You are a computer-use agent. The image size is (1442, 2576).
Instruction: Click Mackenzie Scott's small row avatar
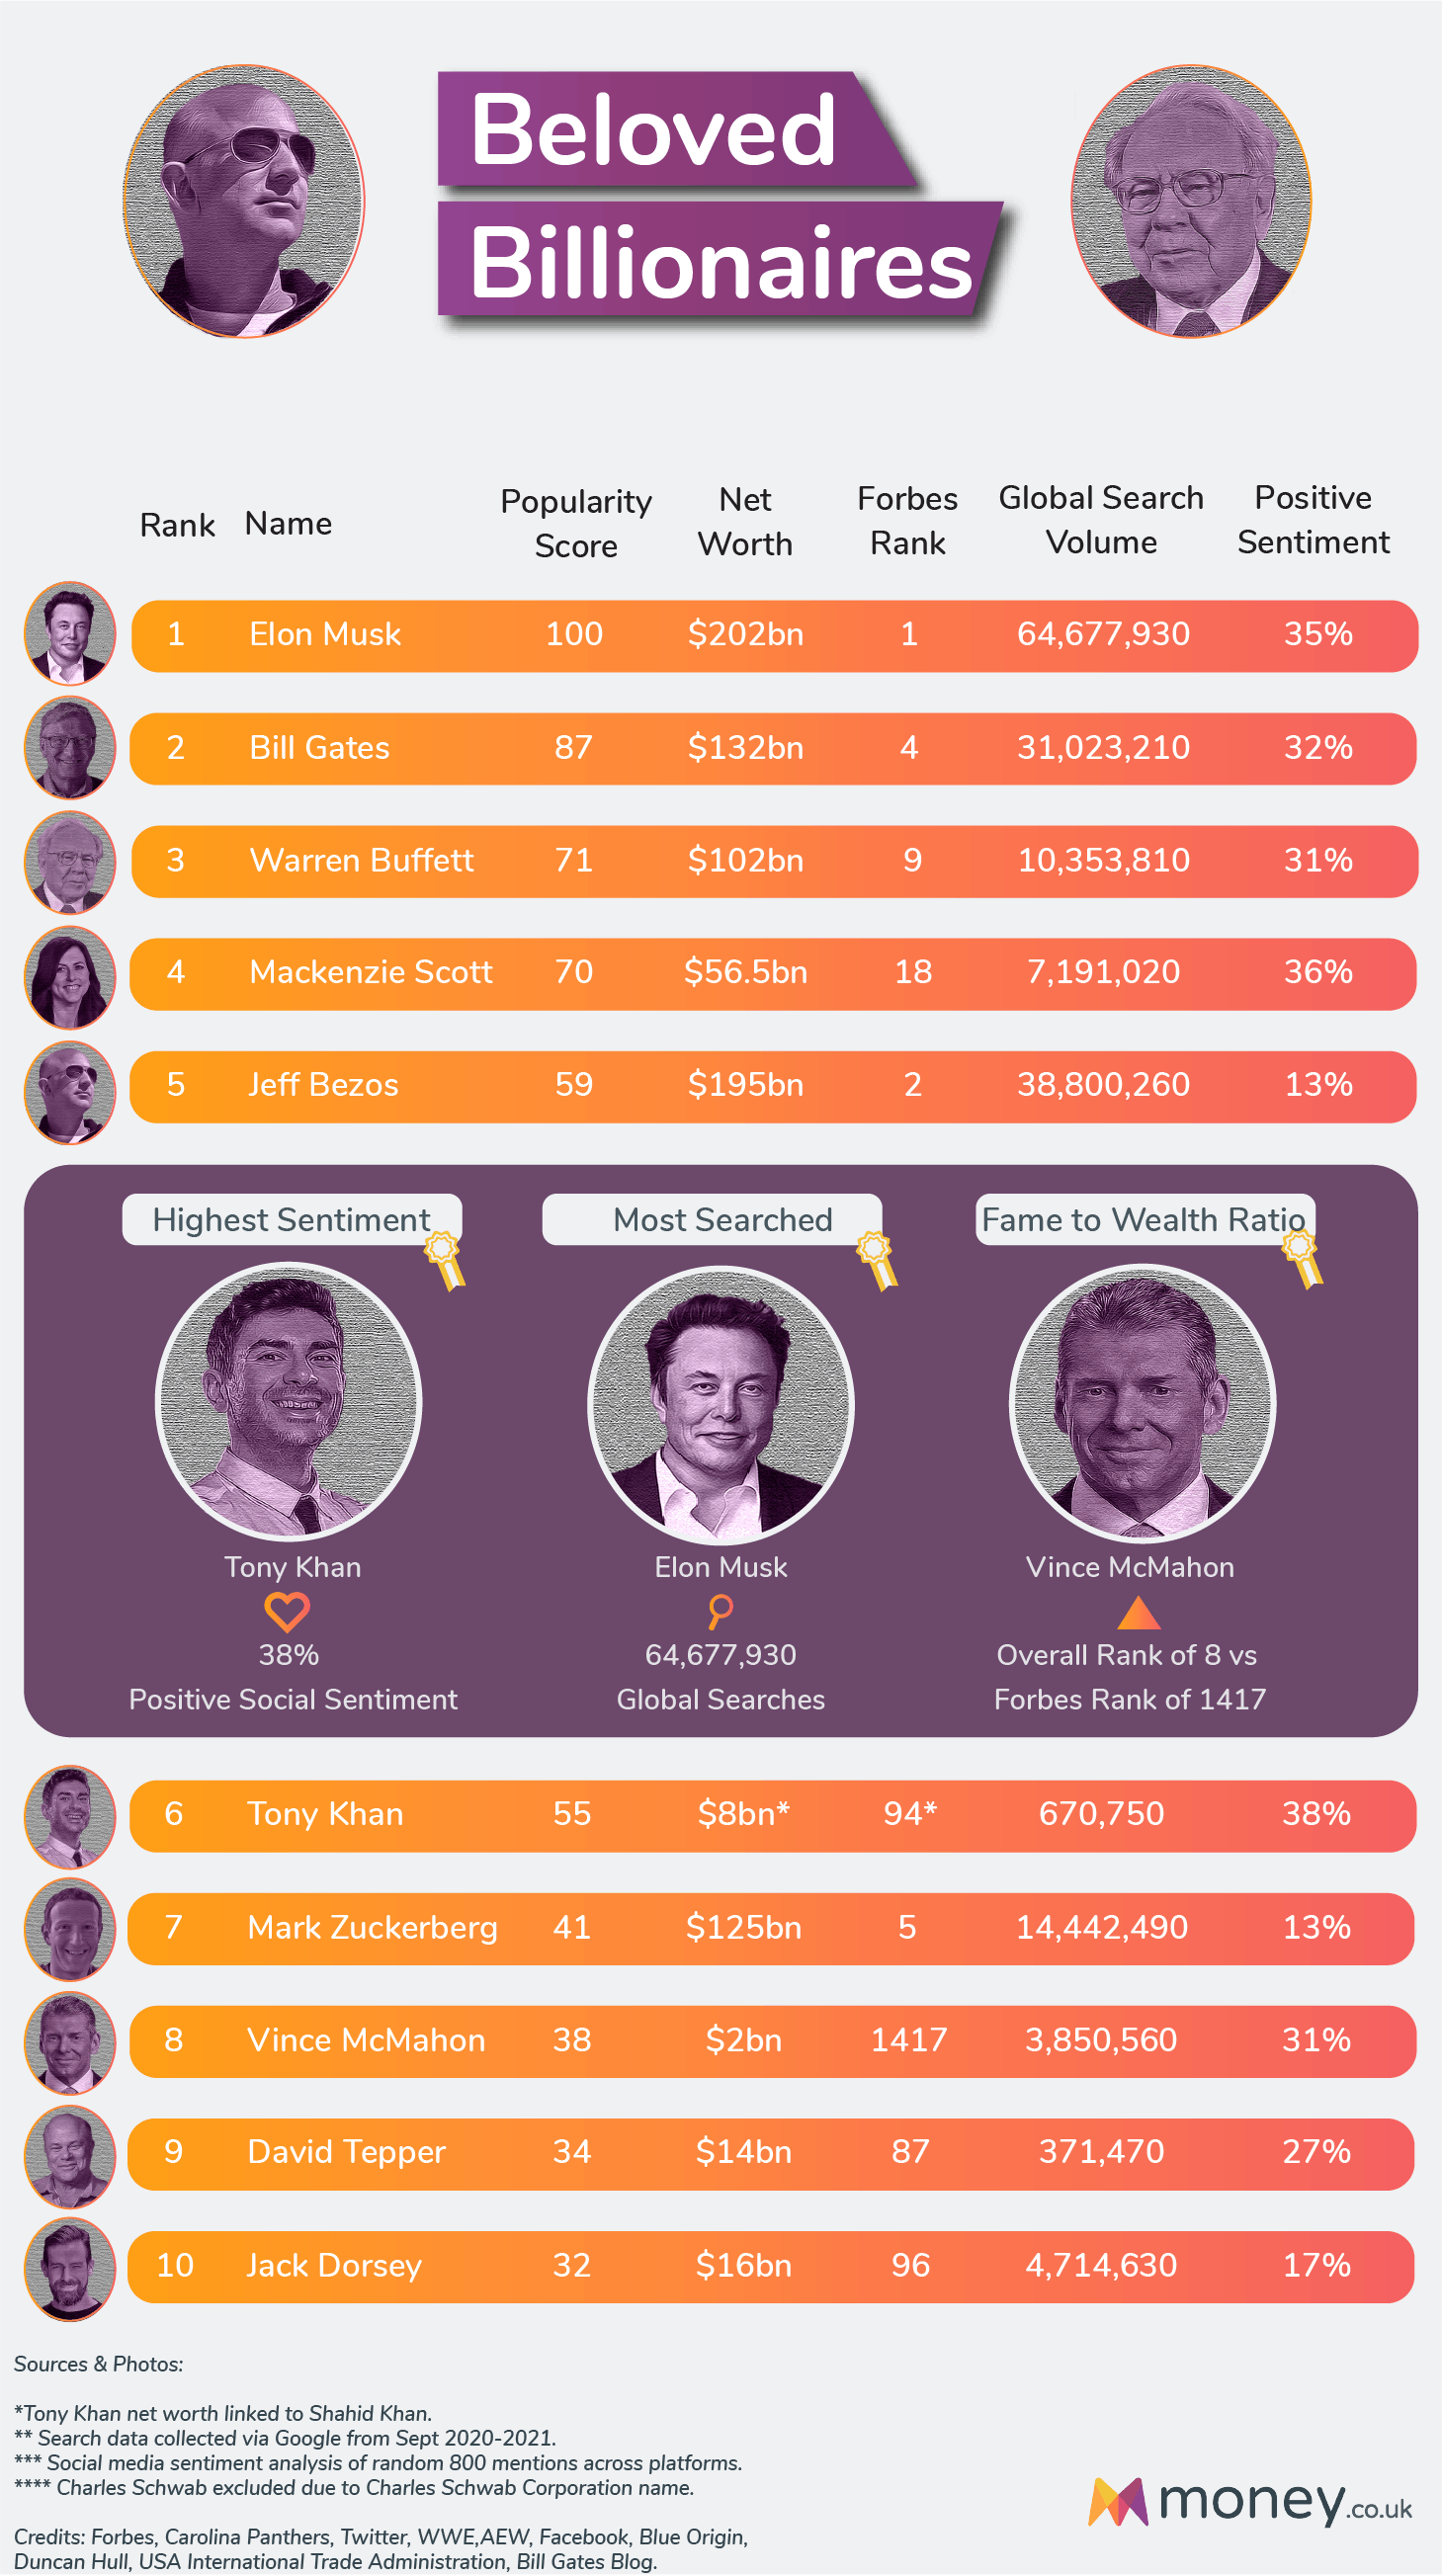(x=70, y=976)
